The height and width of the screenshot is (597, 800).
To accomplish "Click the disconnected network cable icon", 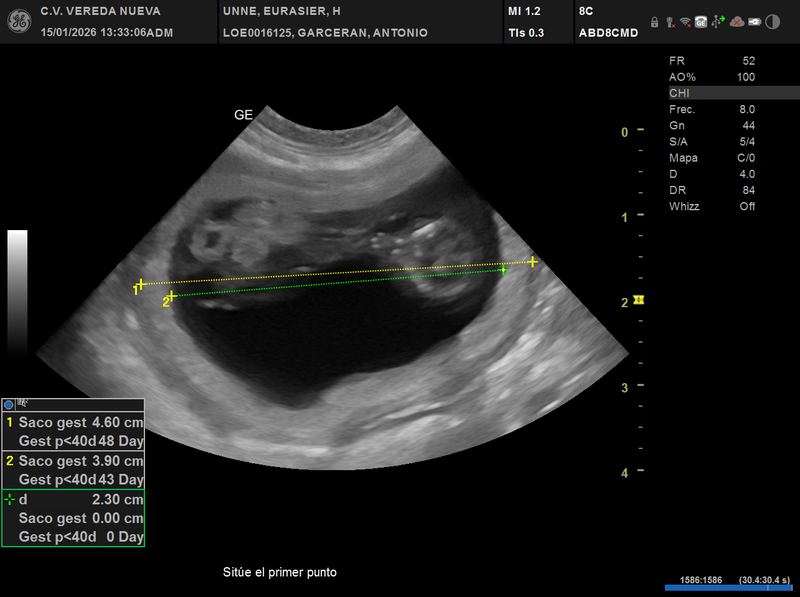I will 670,21.
